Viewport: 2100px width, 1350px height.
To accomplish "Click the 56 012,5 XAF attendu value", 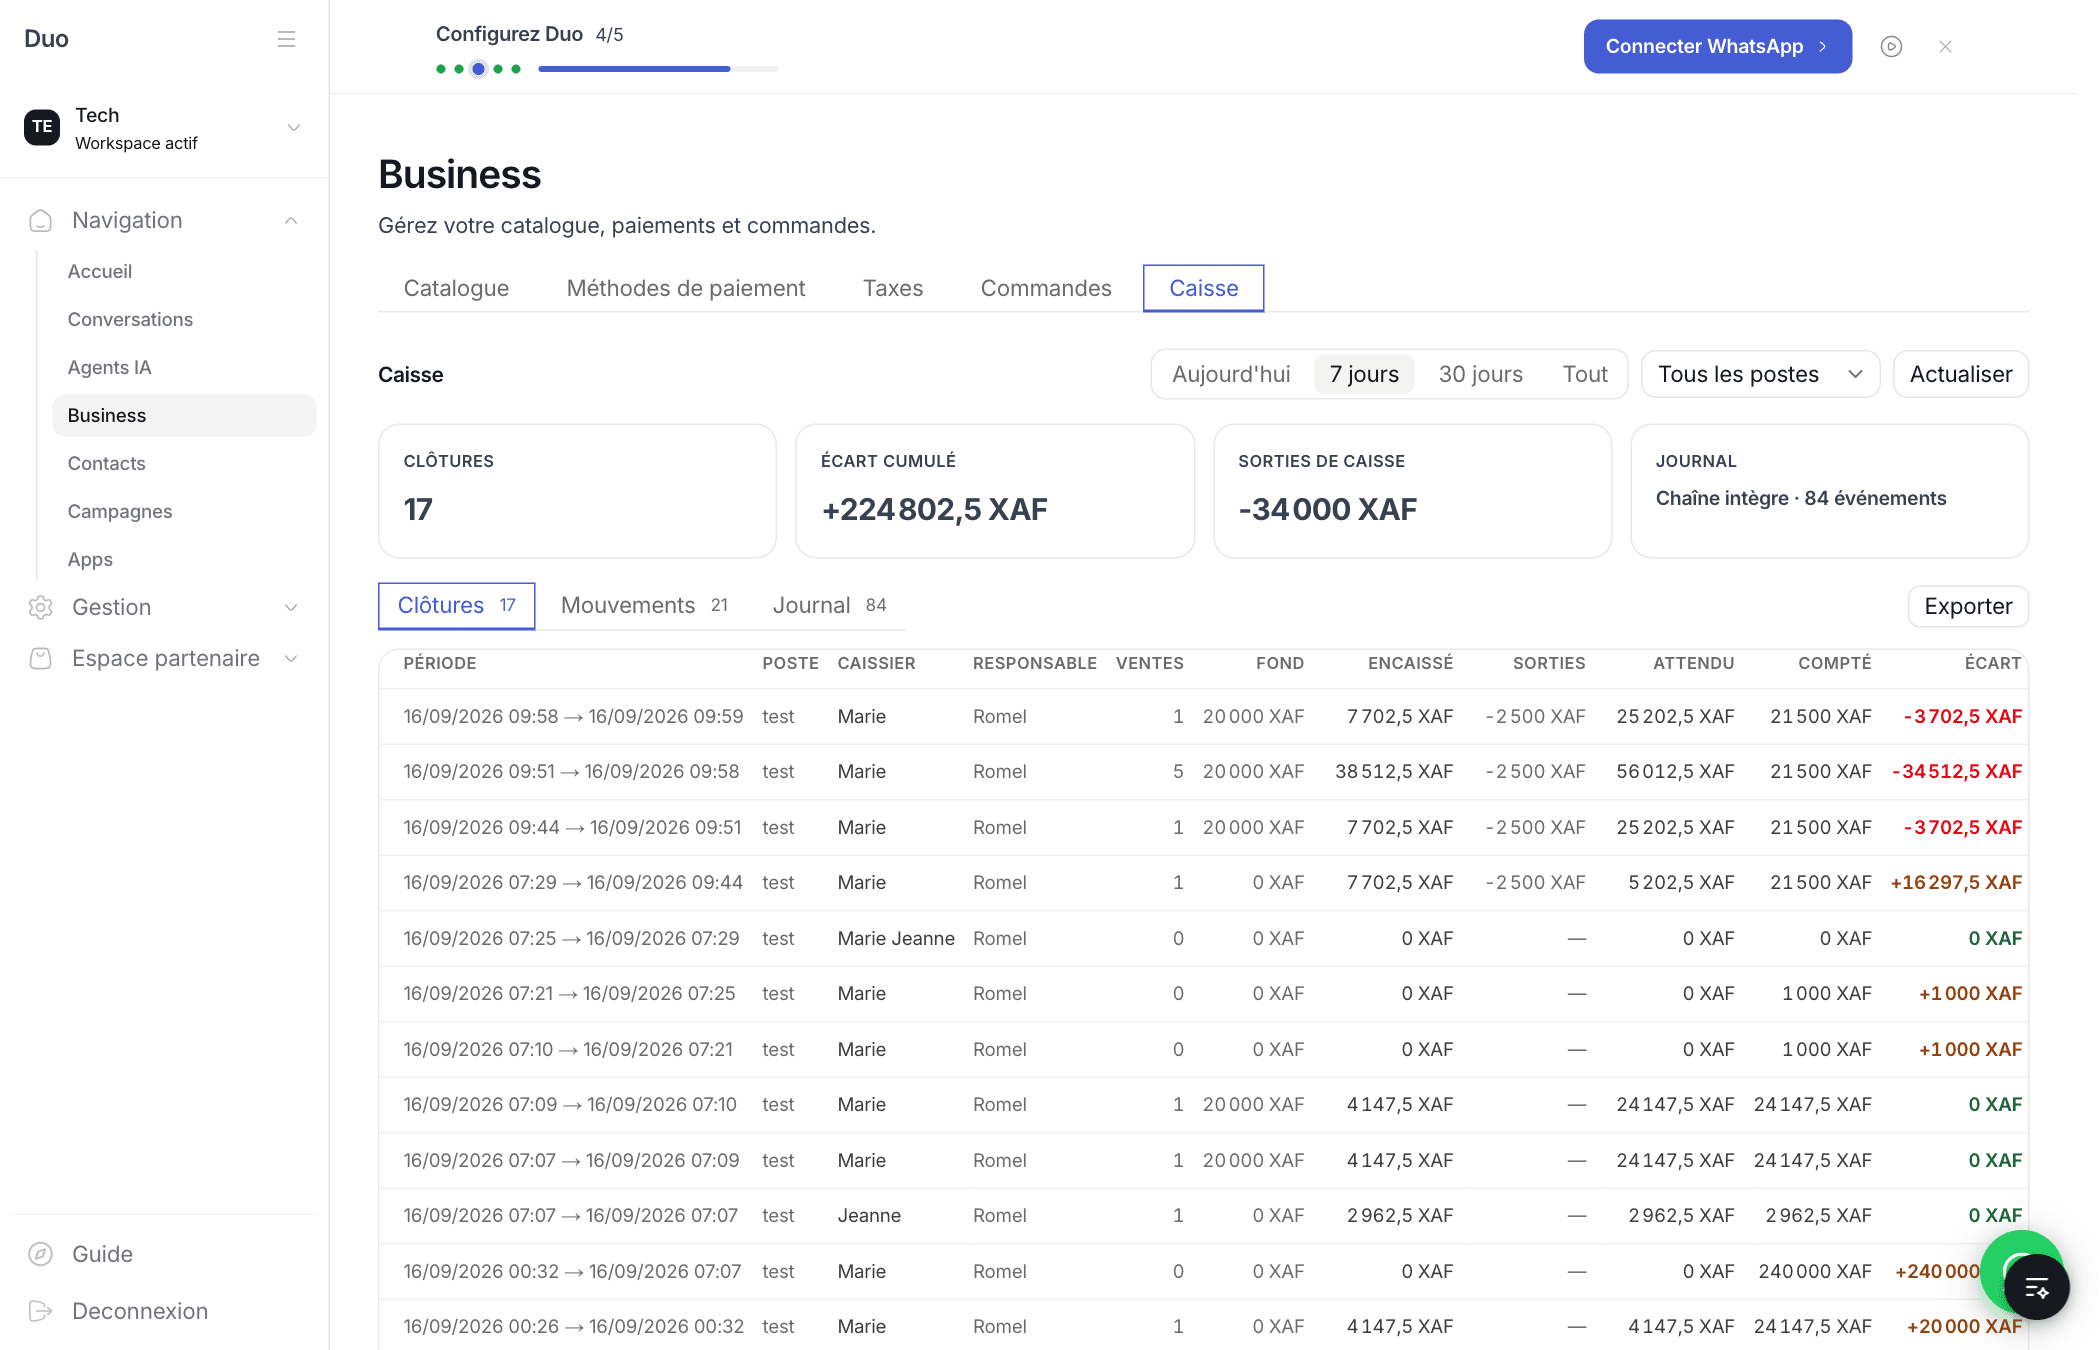I will (x=1675, y=772).
